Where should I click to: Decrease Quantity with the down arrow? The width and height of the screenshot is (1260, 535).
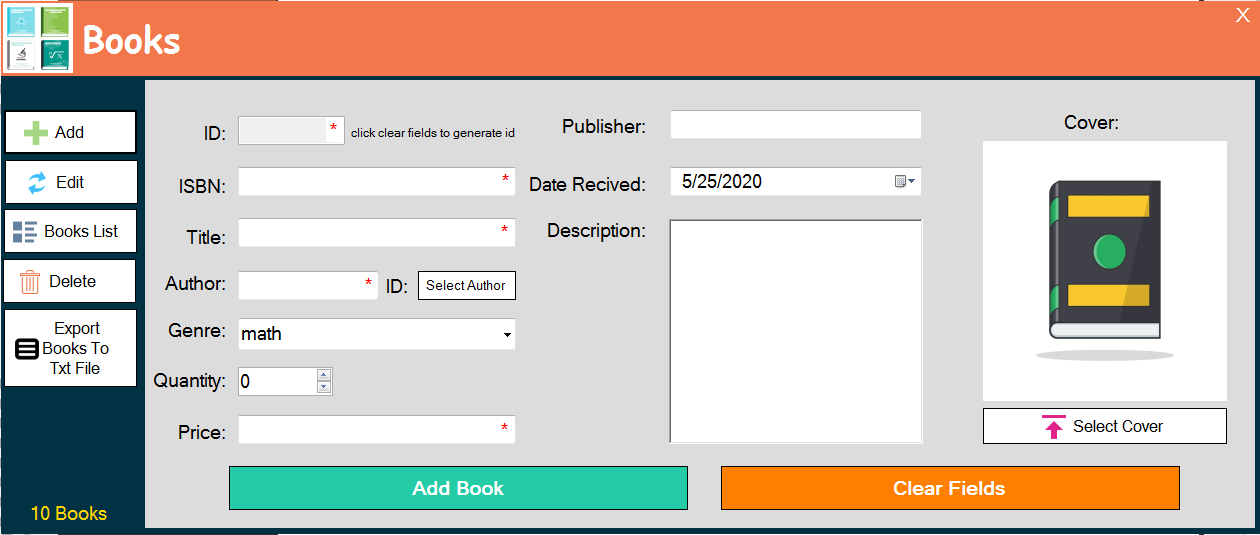(x=324, y=387)
